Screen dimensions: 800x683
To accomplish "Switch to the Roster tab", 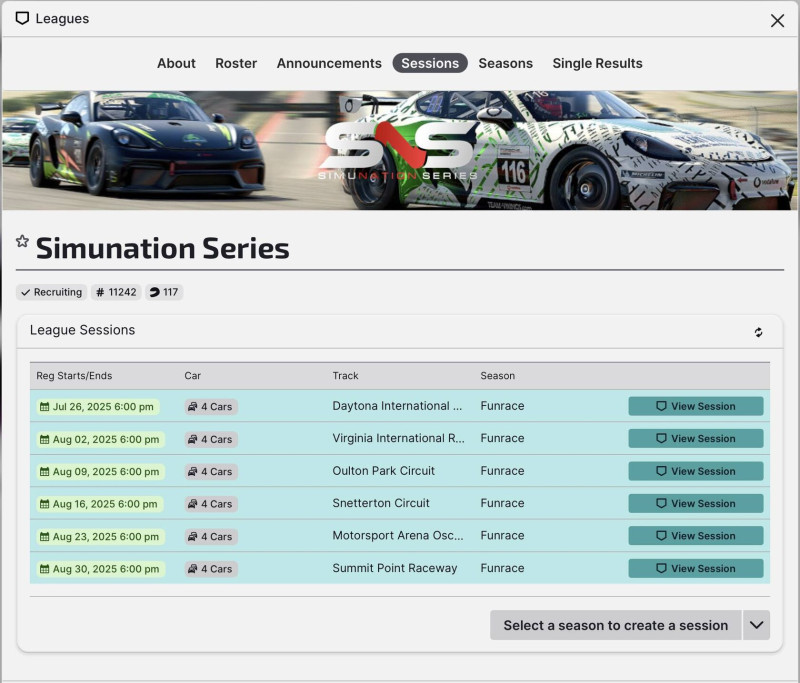I will point(236,63).
